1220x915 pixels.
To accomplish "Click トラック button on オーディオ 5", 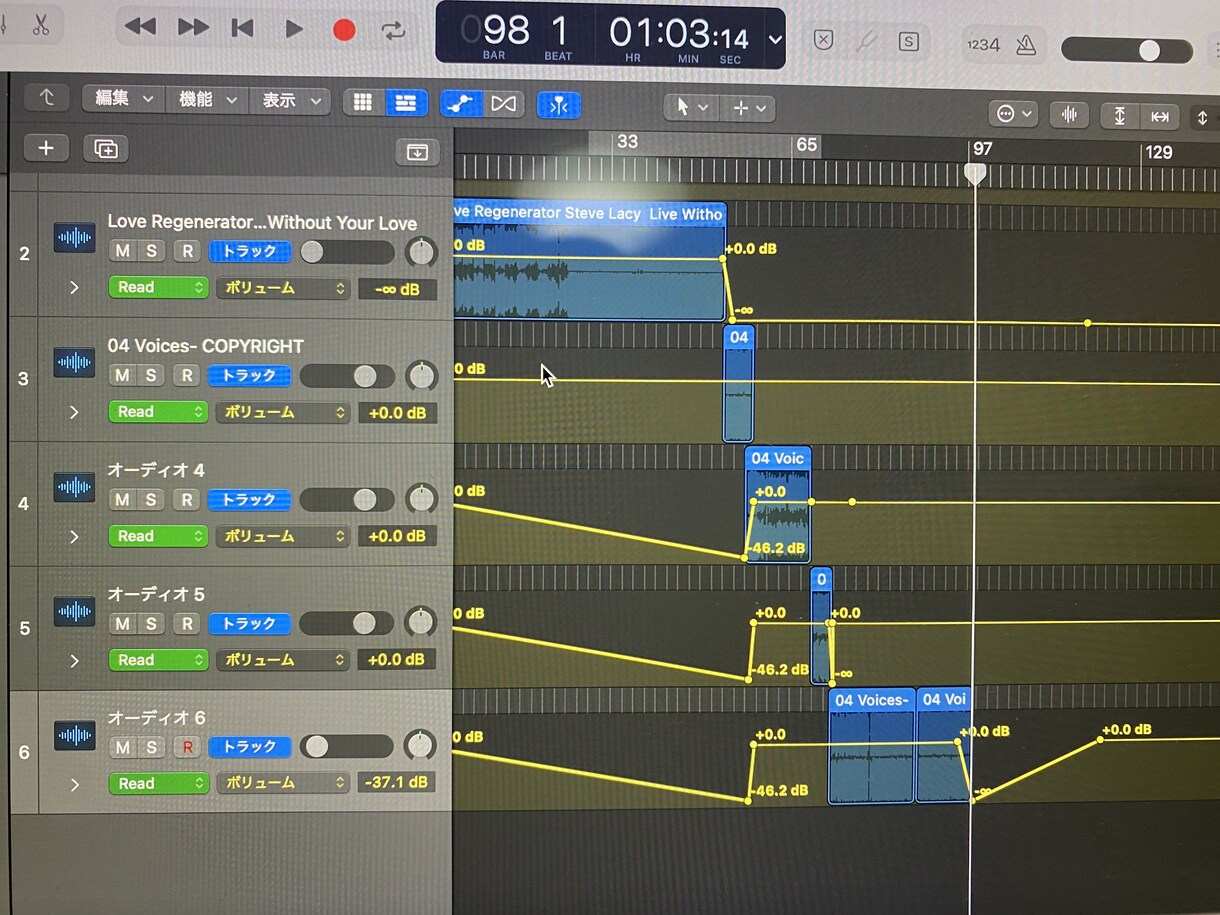I will point(249,624).
